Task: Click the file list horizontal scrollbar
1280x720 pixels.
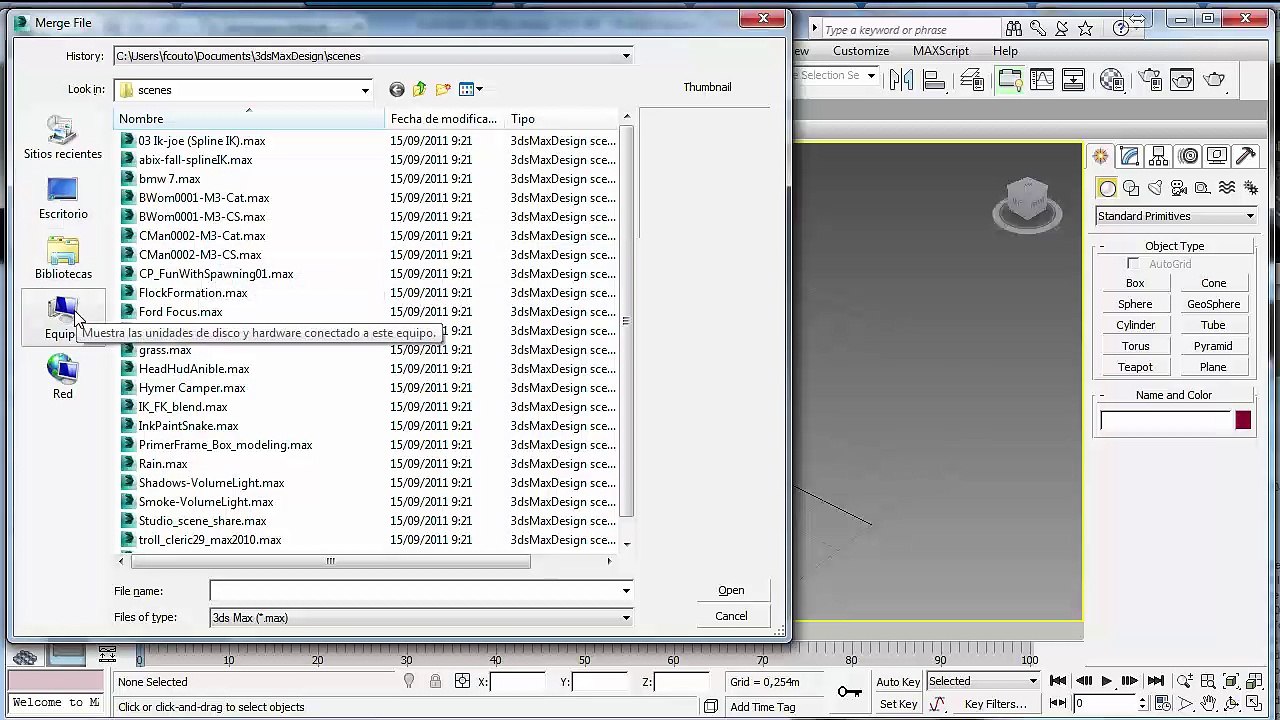Action: point(330,561)
